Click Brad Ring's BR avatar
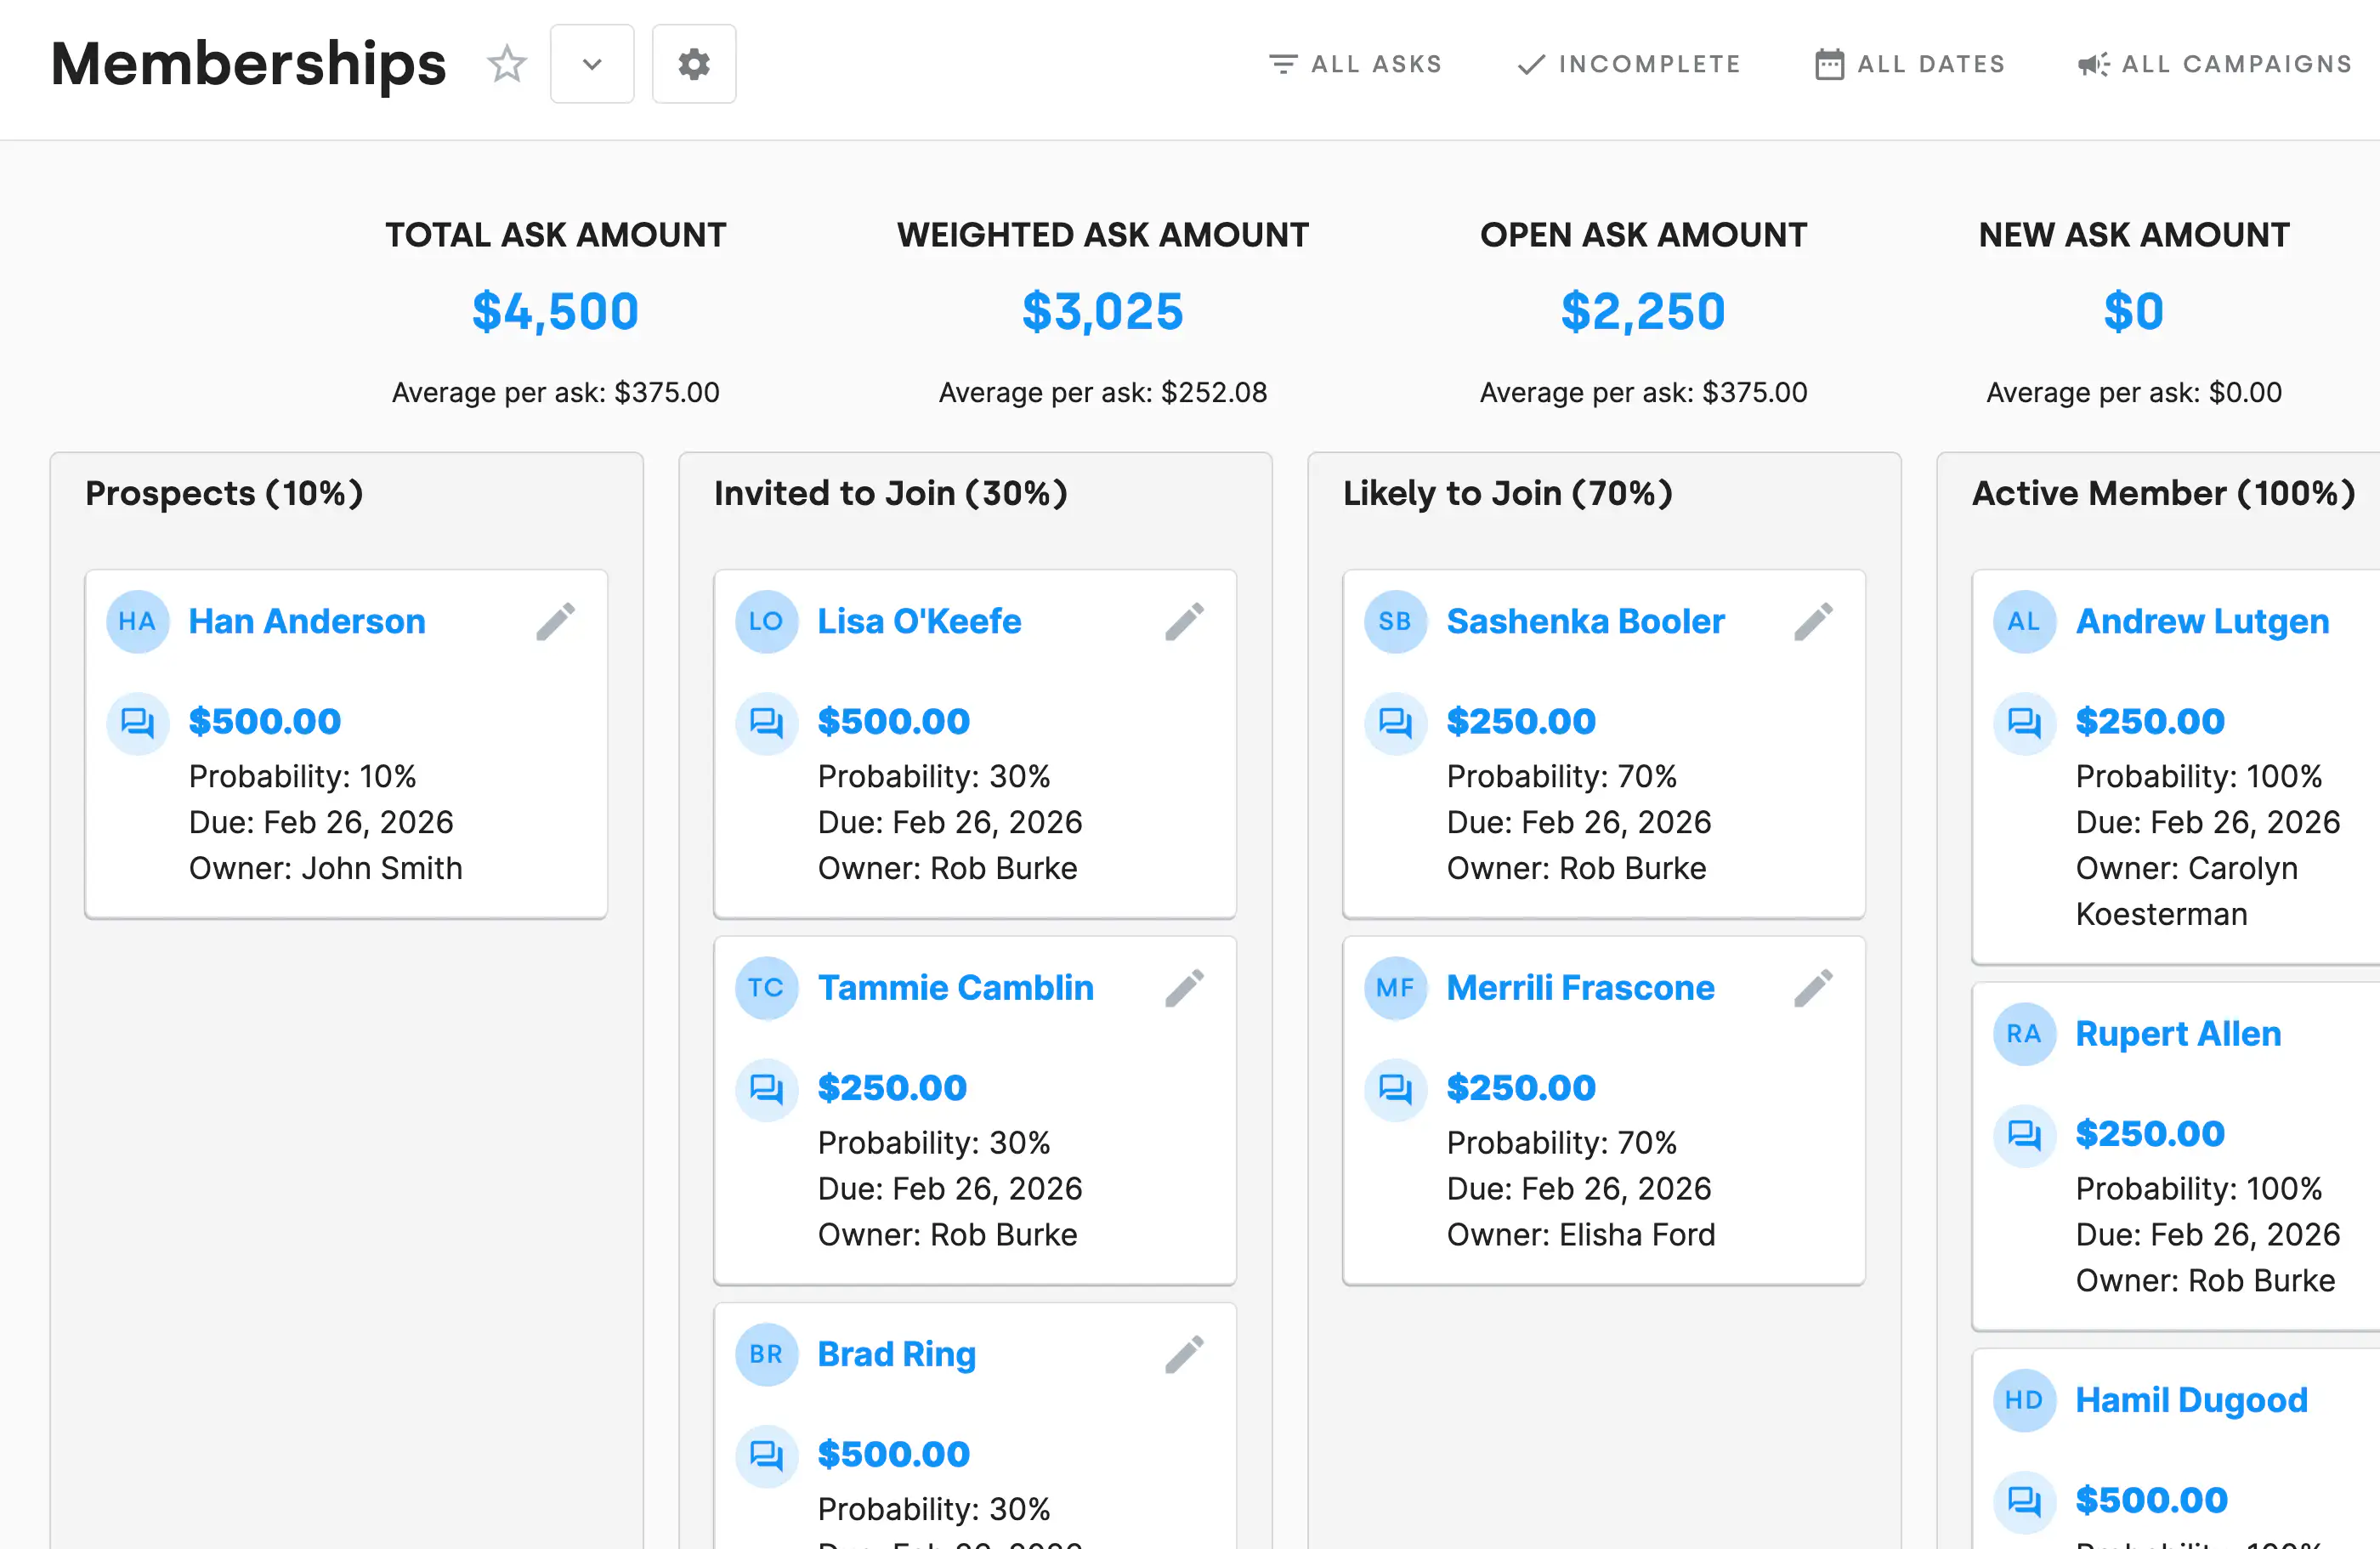Image resolution: width=2380 pixels, height=1549 pixels. tap(767, 1354)
